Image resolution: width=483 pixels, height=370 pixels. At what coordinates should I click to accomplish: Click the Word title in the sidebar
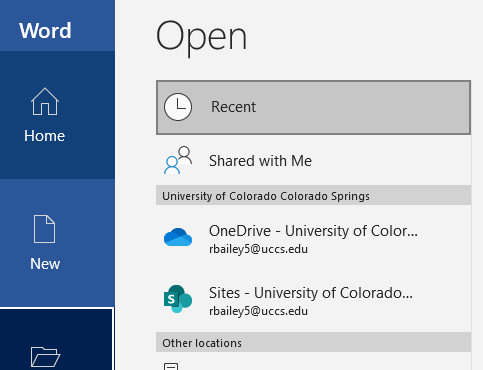click(x=45, y=31)
